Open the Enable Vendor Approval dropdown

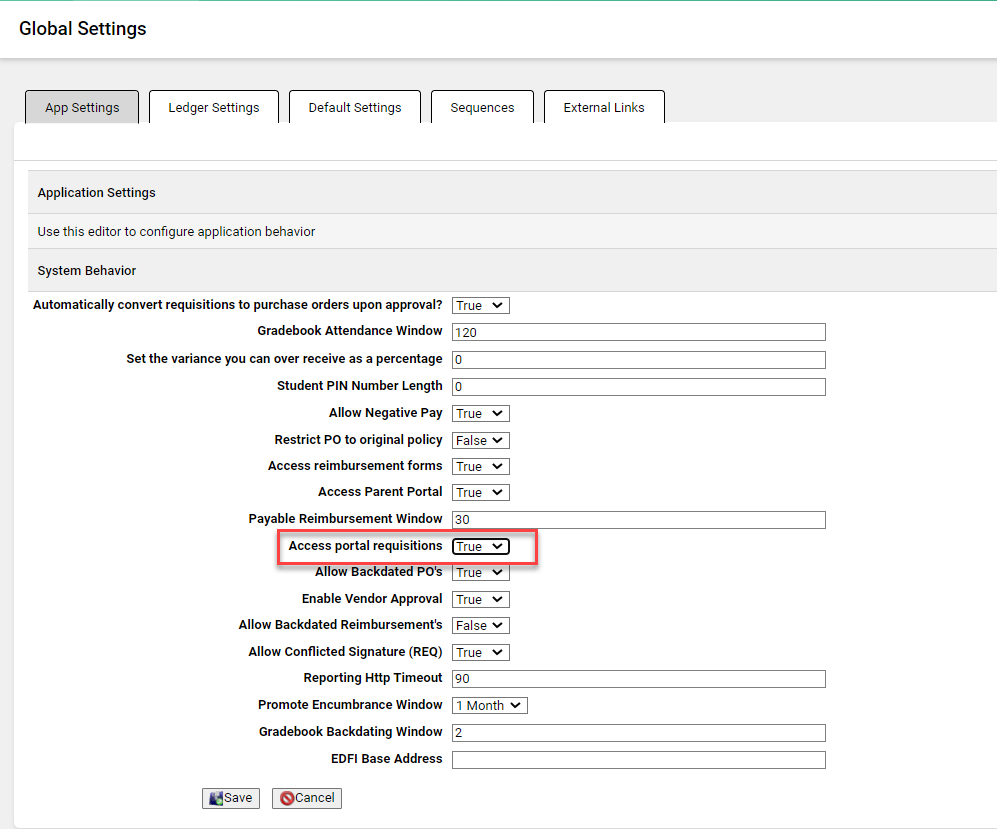(x=480, y=599)
